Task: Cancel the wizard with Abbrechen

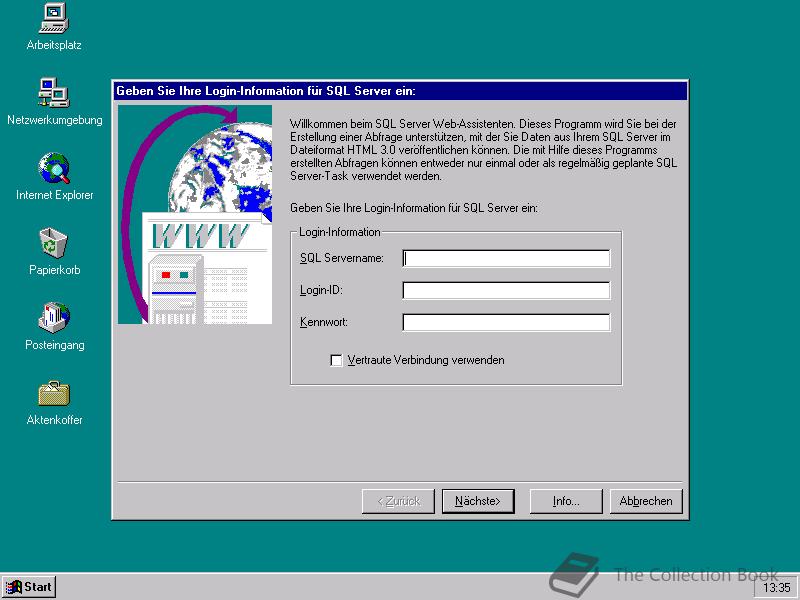Action: [x=646, y=502]
